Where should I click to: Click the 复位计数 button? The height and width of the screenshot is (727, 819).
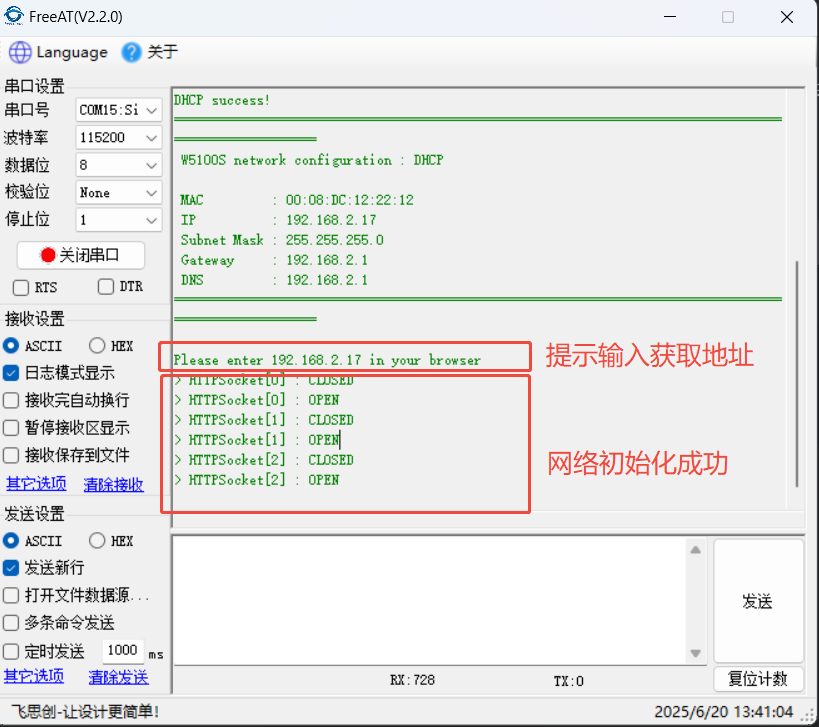pyautogui.click(x=758, y=678)
